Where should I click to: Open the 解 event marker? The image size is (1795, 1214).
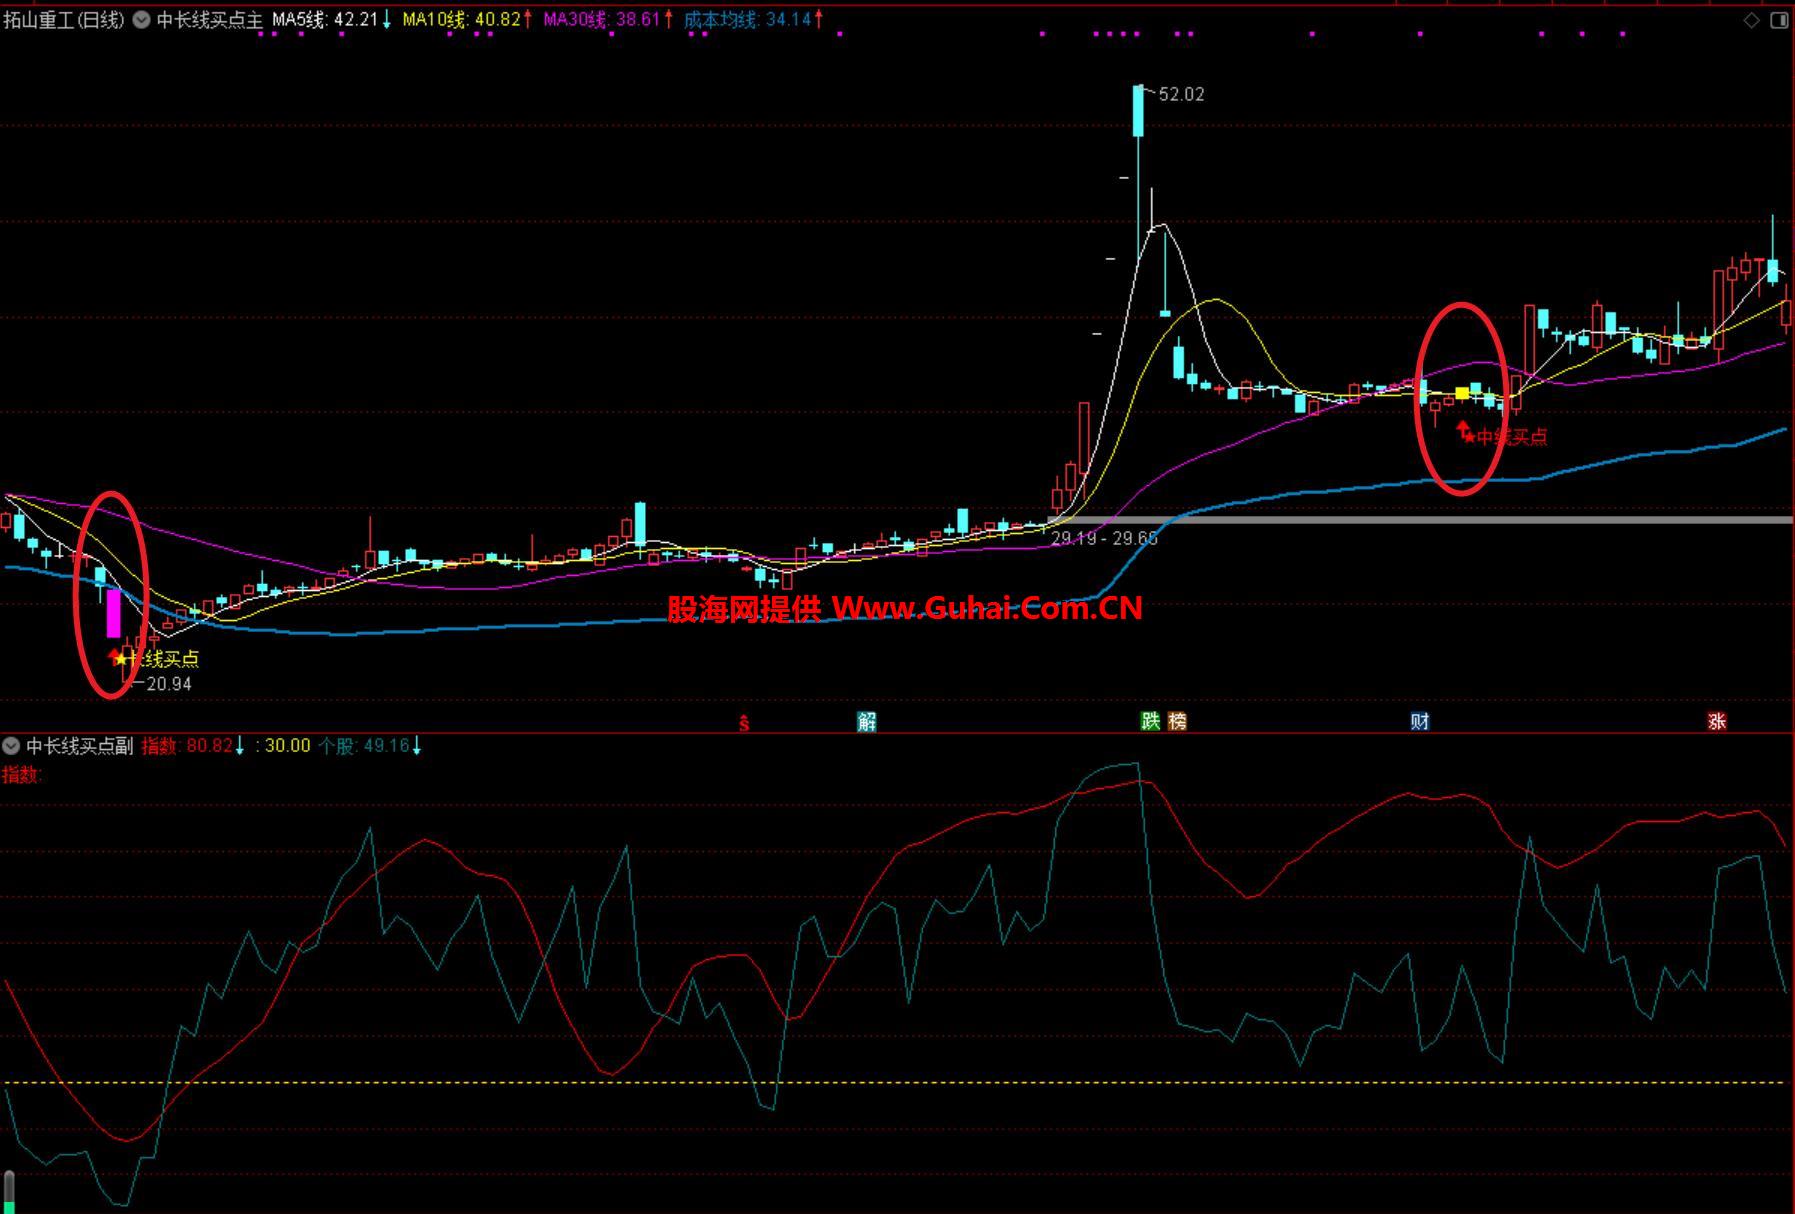click(x=866, y=722)
